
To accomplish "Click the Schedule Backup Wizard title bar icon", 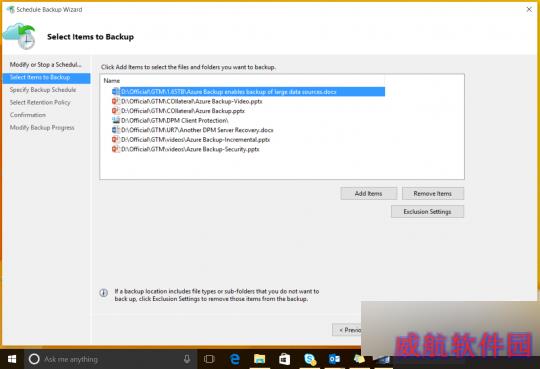I will click(10, 10).
